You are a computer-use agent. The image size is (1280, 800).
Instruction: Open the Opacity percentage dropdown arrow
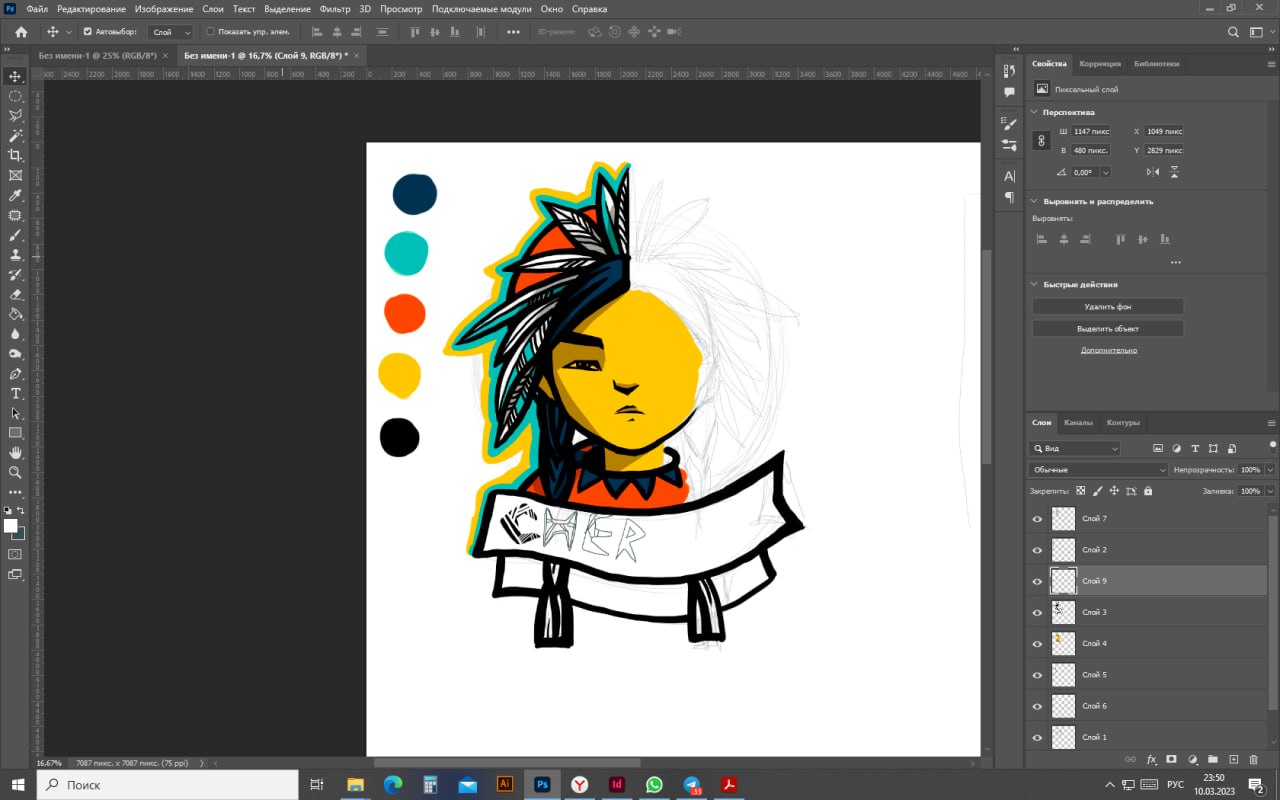[x=1270, y=470]
